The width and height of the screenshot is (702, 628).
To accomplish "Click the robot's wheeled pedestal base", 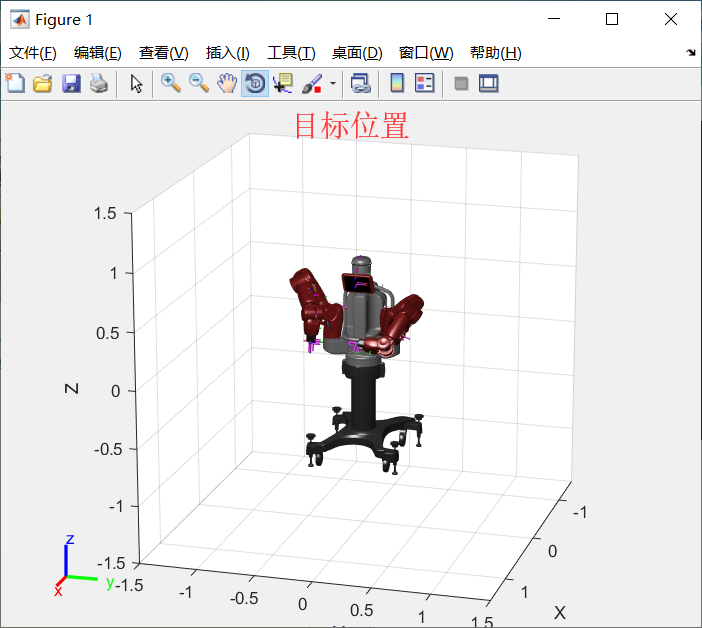I will [364, 441].
